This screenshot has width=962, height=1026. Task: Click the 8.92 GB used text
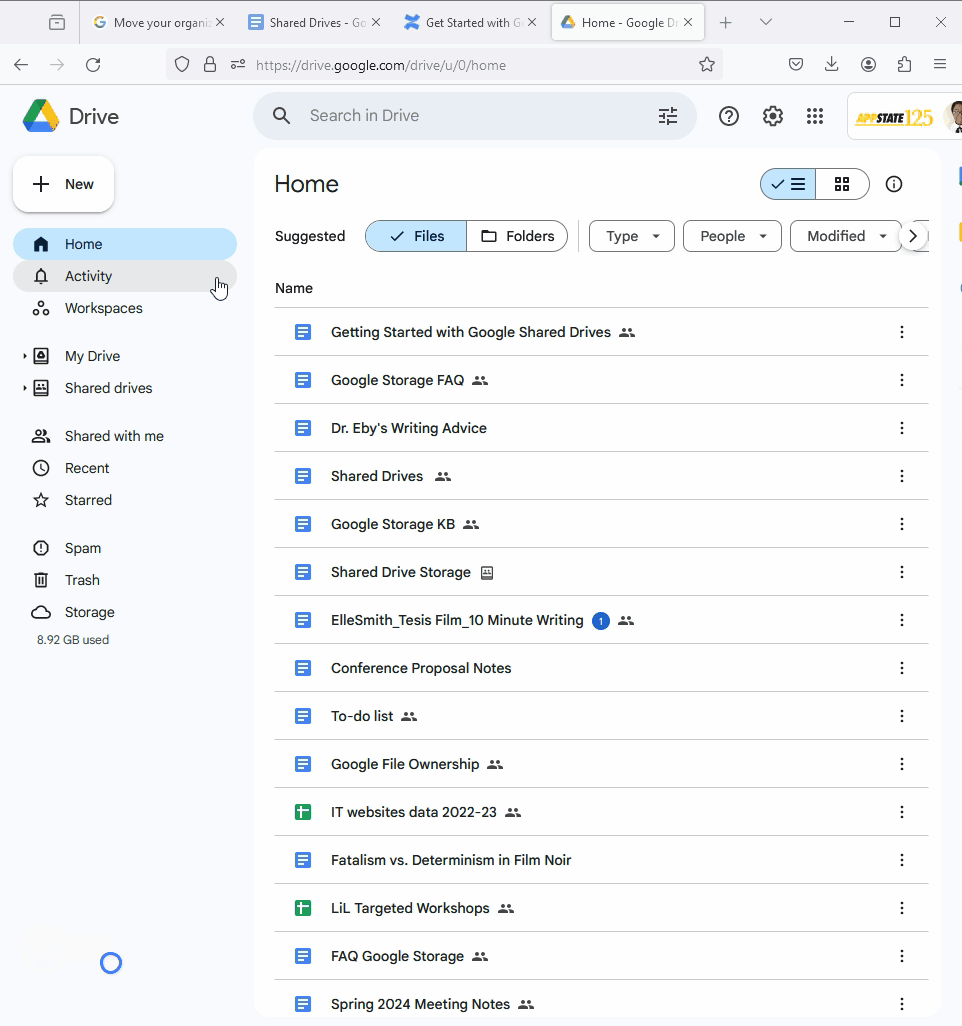coord(73,640)
